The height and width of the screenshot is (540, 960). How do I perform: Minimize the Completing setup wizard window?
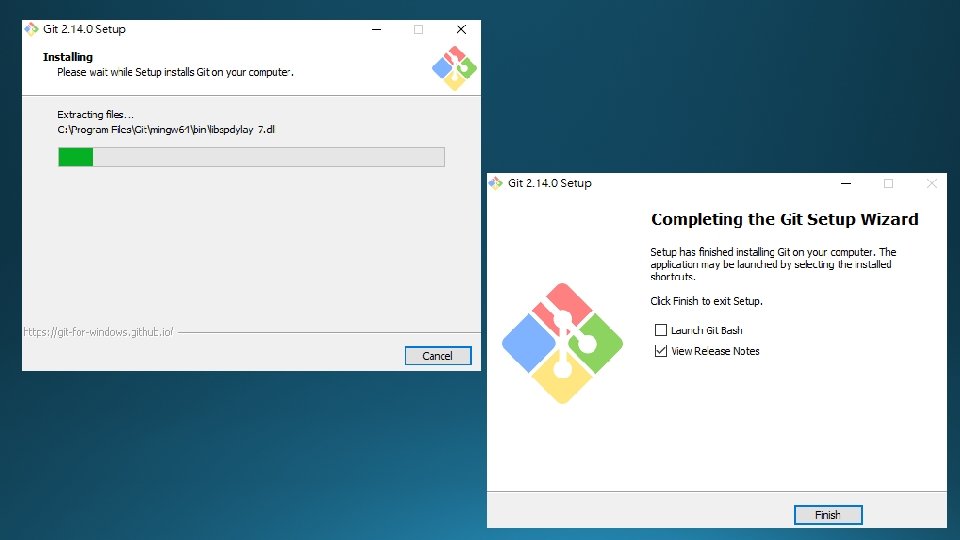[x=846, y=183]
